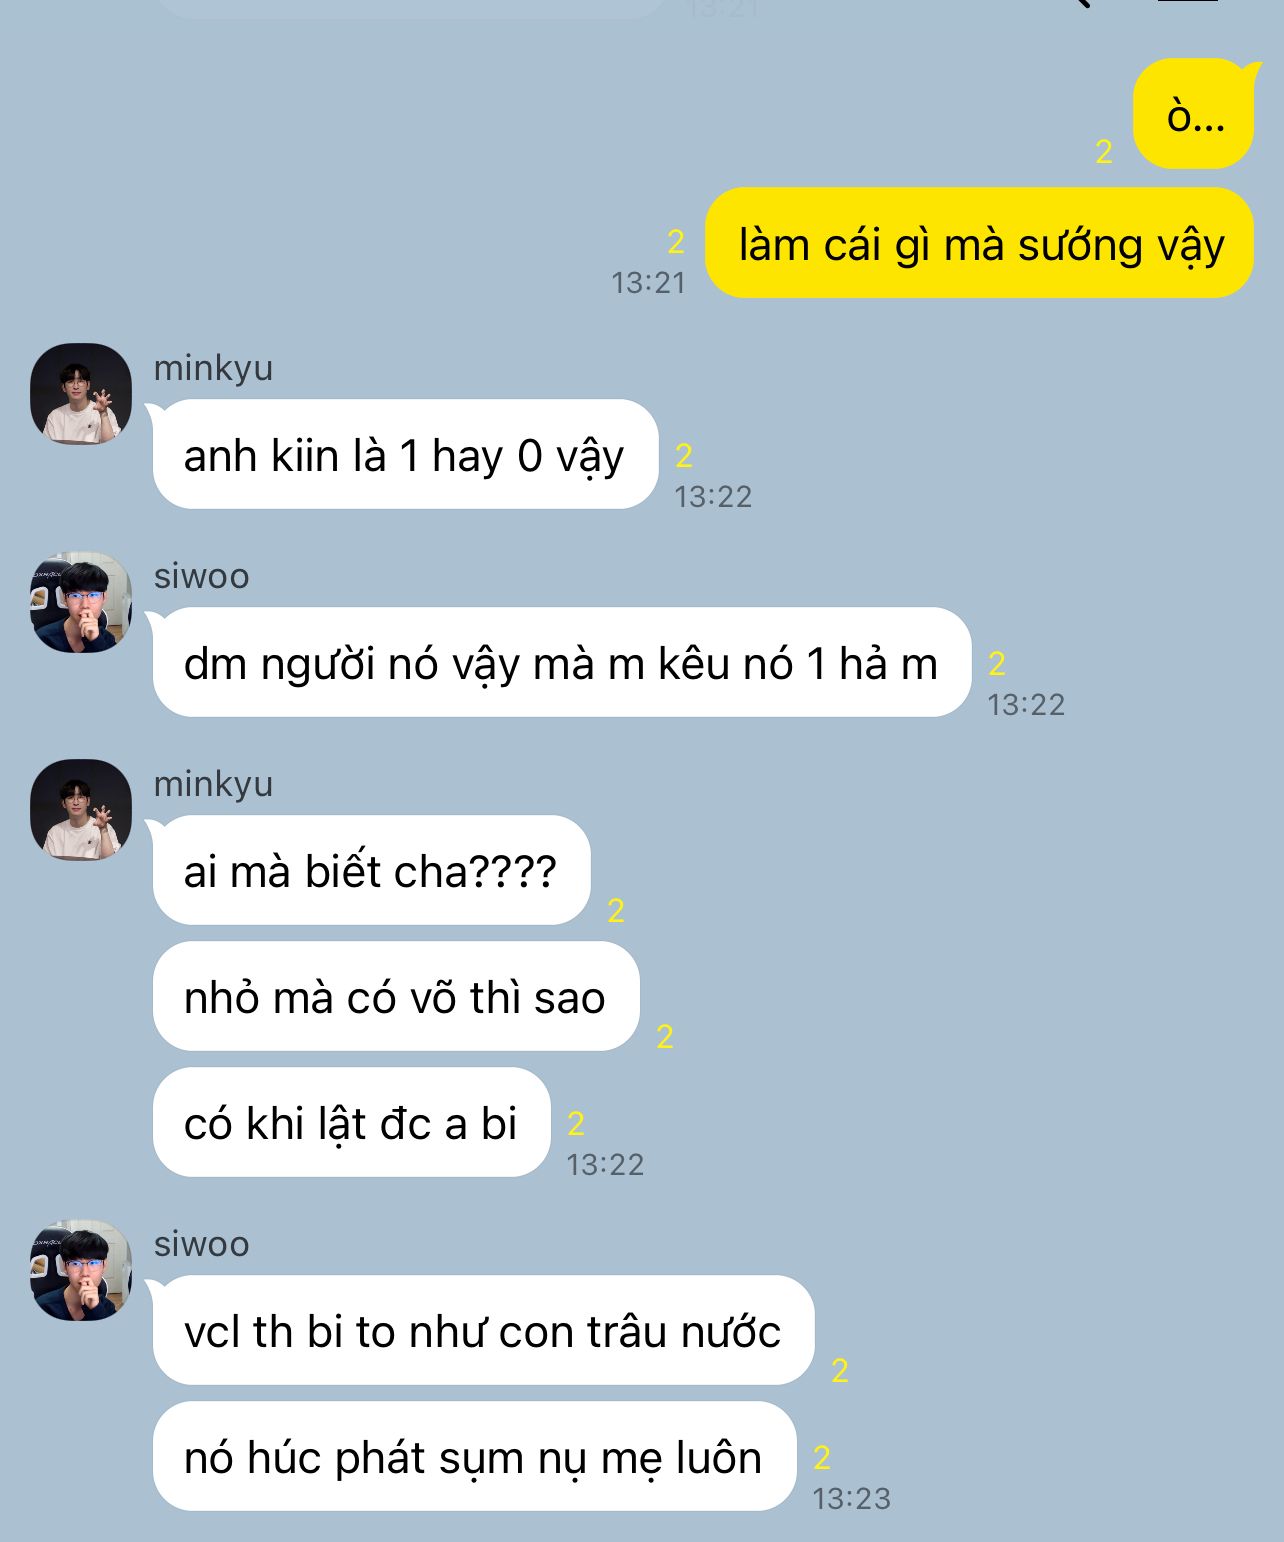Screen dimensions: 1284x1542
Task: Select the yellow 'ò...' message bubble
Action: (x=1193, y=114)
